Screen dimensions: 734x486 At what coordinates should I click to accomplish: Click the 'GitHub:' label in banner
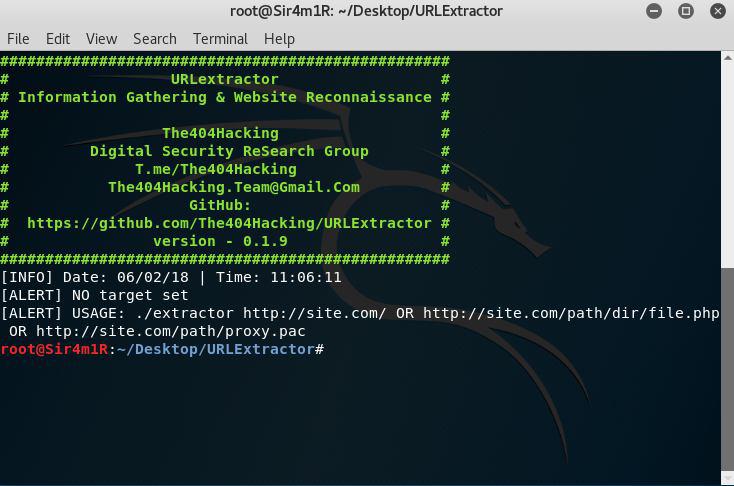pos(220,205)
